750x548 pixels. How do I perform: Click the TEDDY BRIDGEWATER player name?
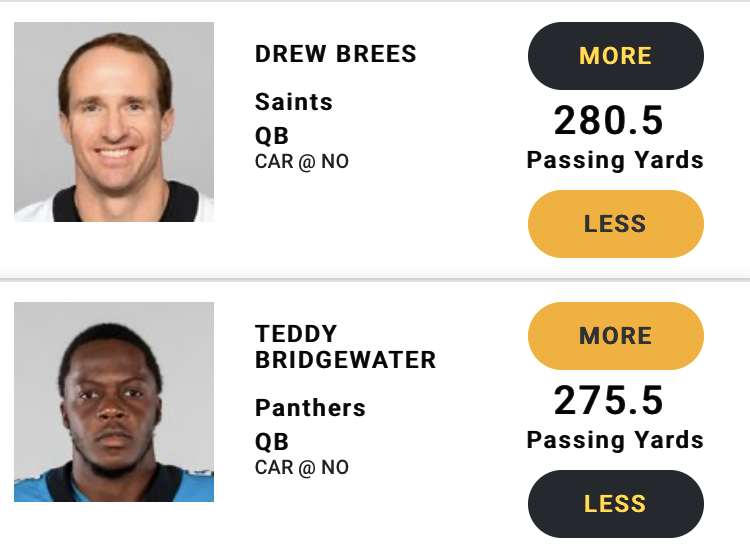345,347
